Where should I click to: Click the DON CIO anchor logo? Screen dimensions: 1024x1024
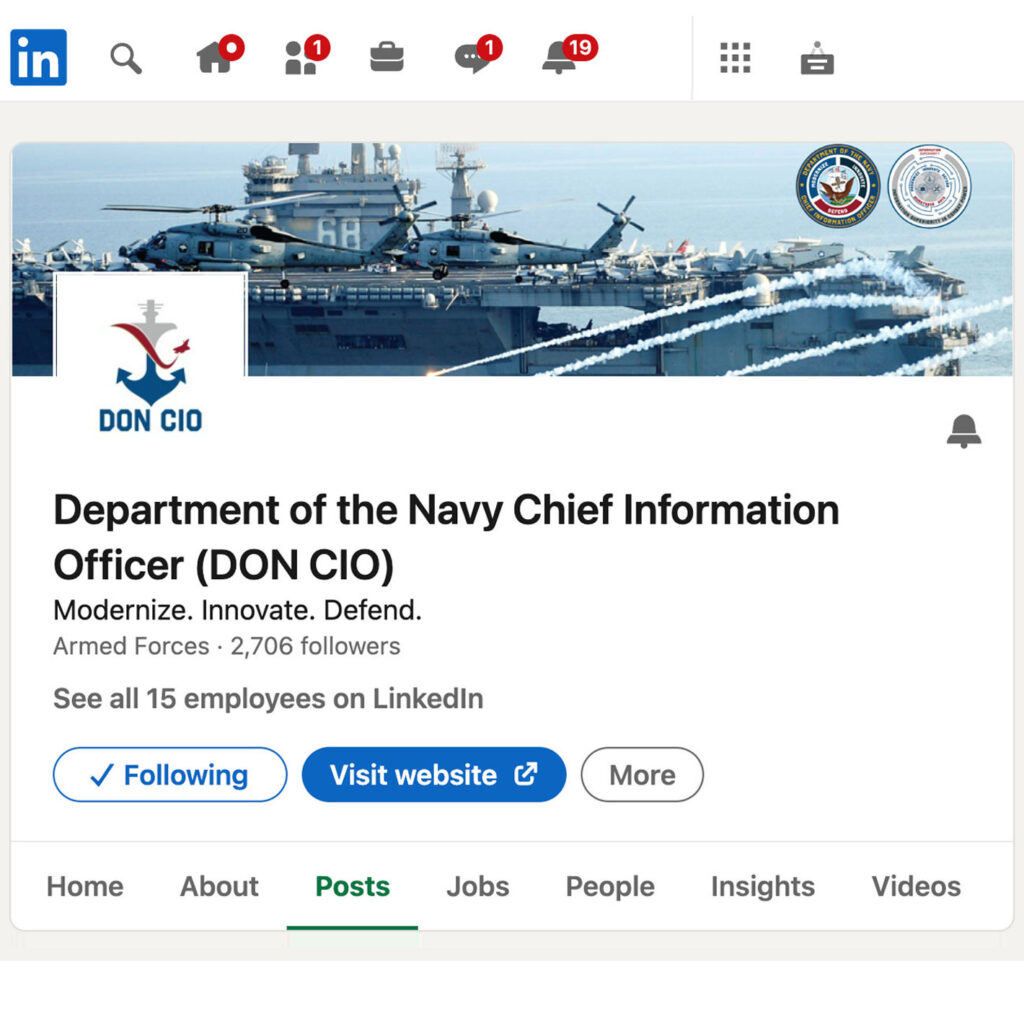coord(151,366)
